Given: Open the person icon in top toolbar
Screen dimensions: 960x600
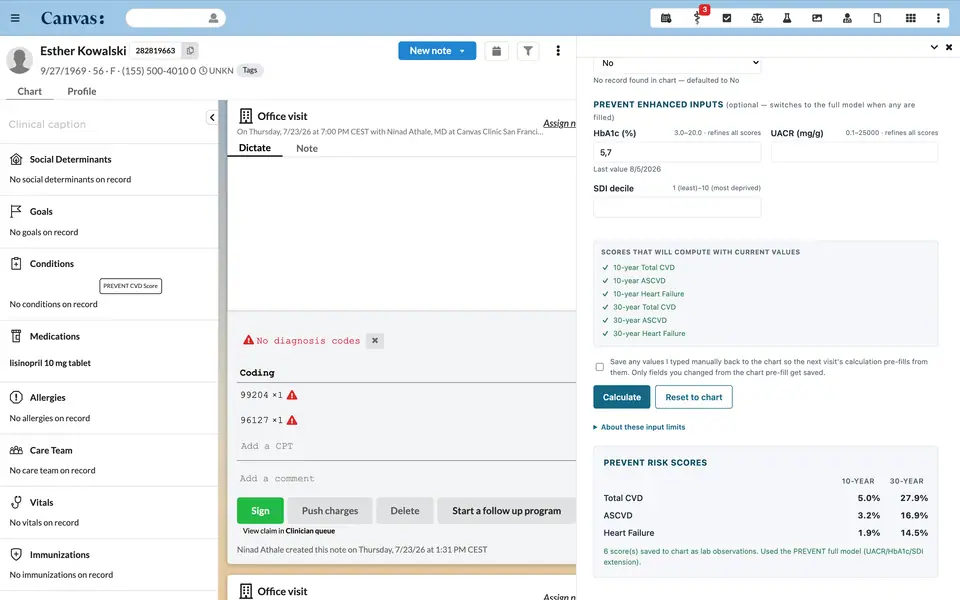Looking at the screenshot, I should [847, 18].
